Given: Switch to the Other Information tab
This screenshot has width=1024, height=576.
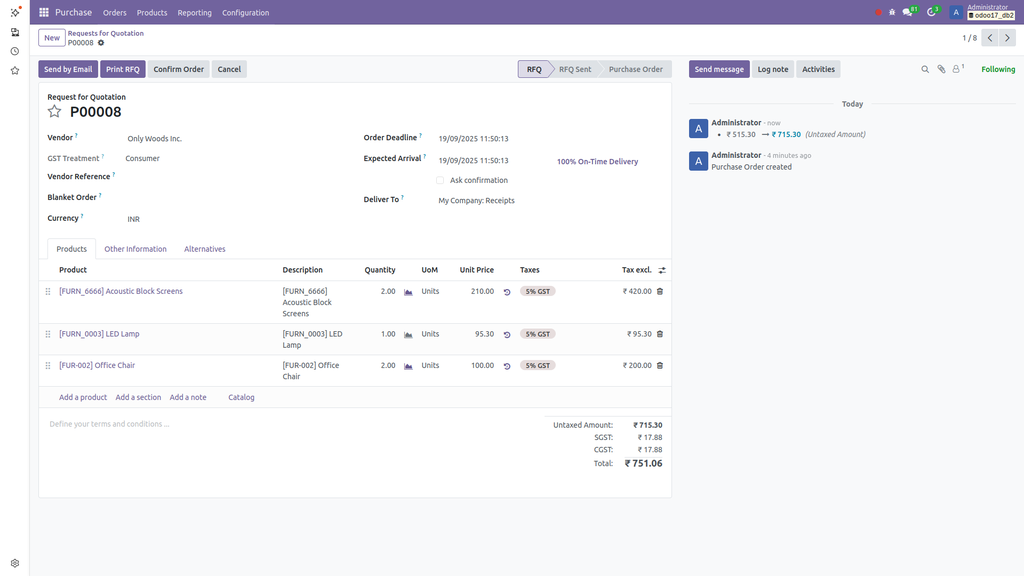Looking at the screenshot, I should pos(136,248).
